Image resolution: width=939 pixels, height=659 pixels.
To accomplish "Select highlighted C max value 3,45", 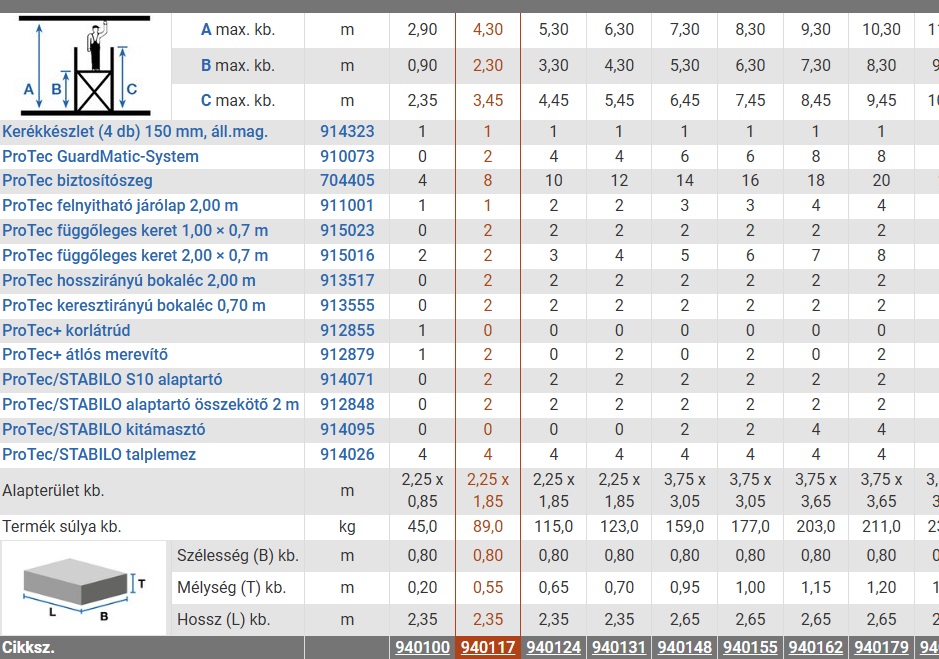I will [487, 100].
